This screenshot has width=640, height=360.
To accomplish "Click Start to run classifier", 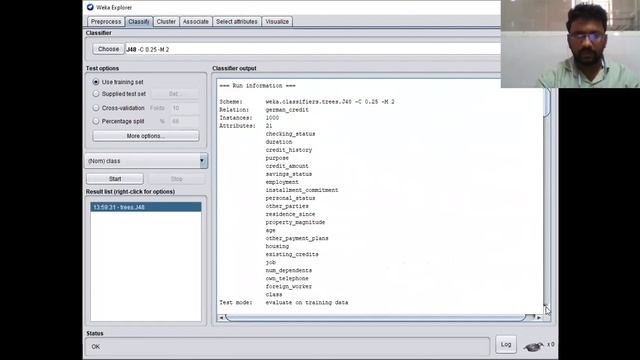I will (x=115, y=179).
